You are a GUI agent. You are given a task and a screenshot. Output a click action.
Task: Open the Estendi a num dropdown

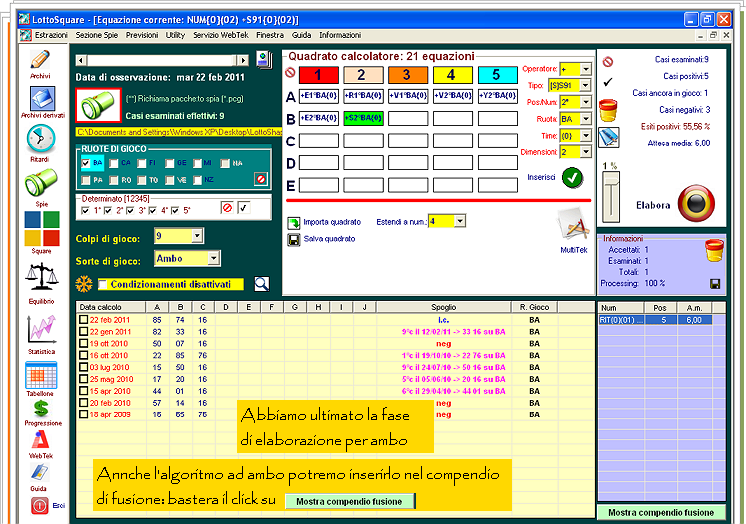pos(460,221)
